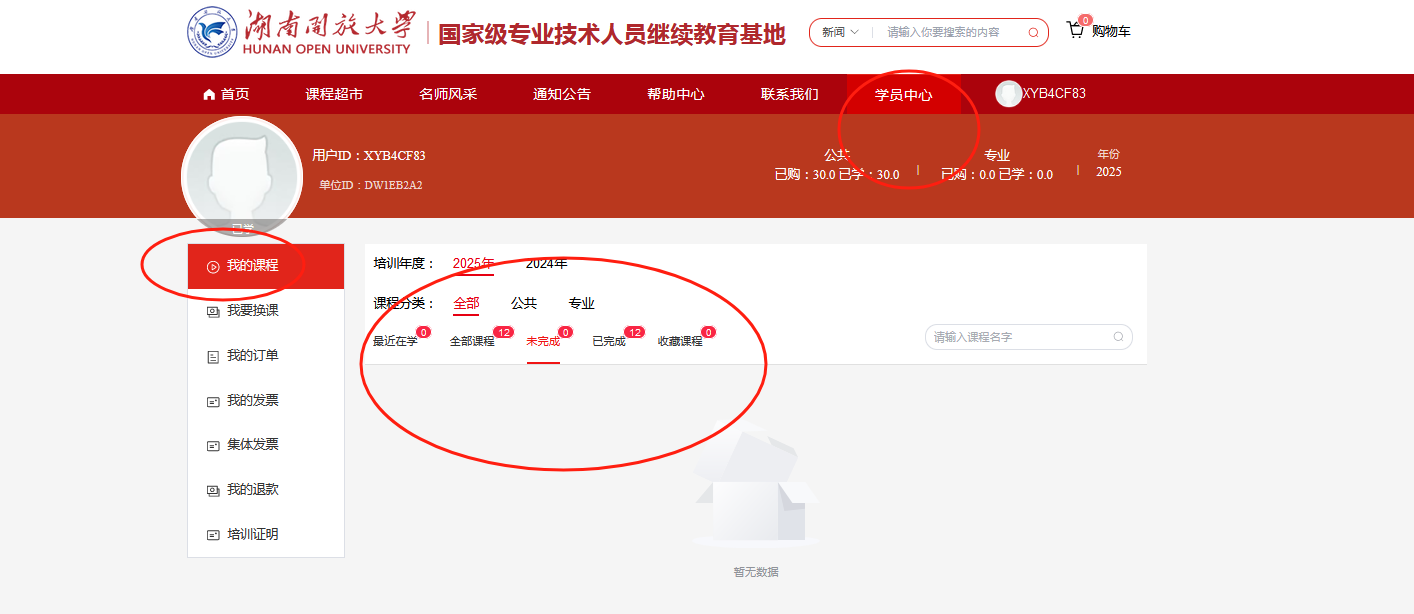This screenshot has height=614, width=1414.
Task: Click the shopping cart icon
Action: [x=1076, y=30]
